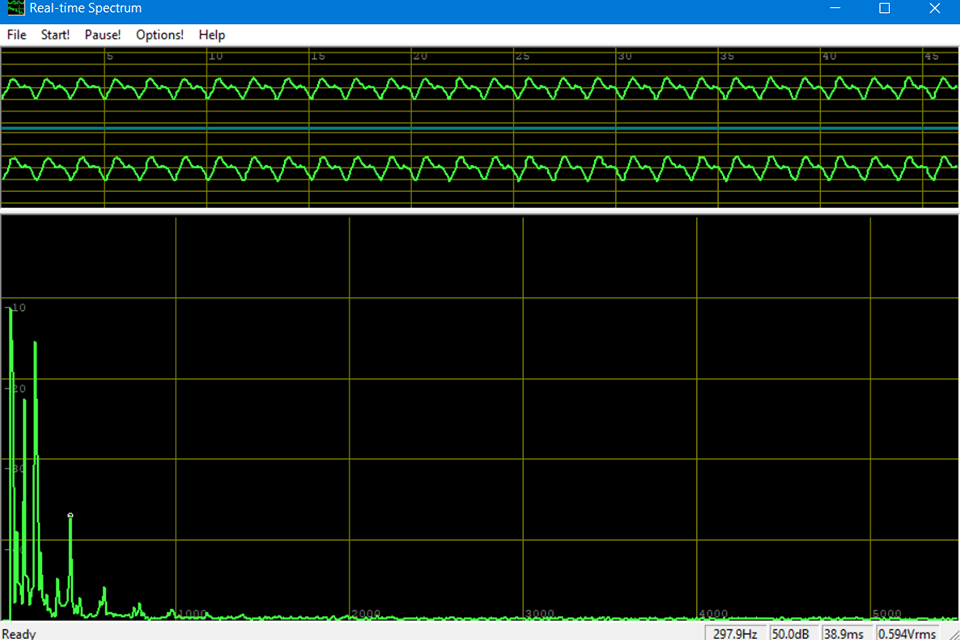
Task: Minimize the Real-time Spectrum window
Action: (835, 8)
